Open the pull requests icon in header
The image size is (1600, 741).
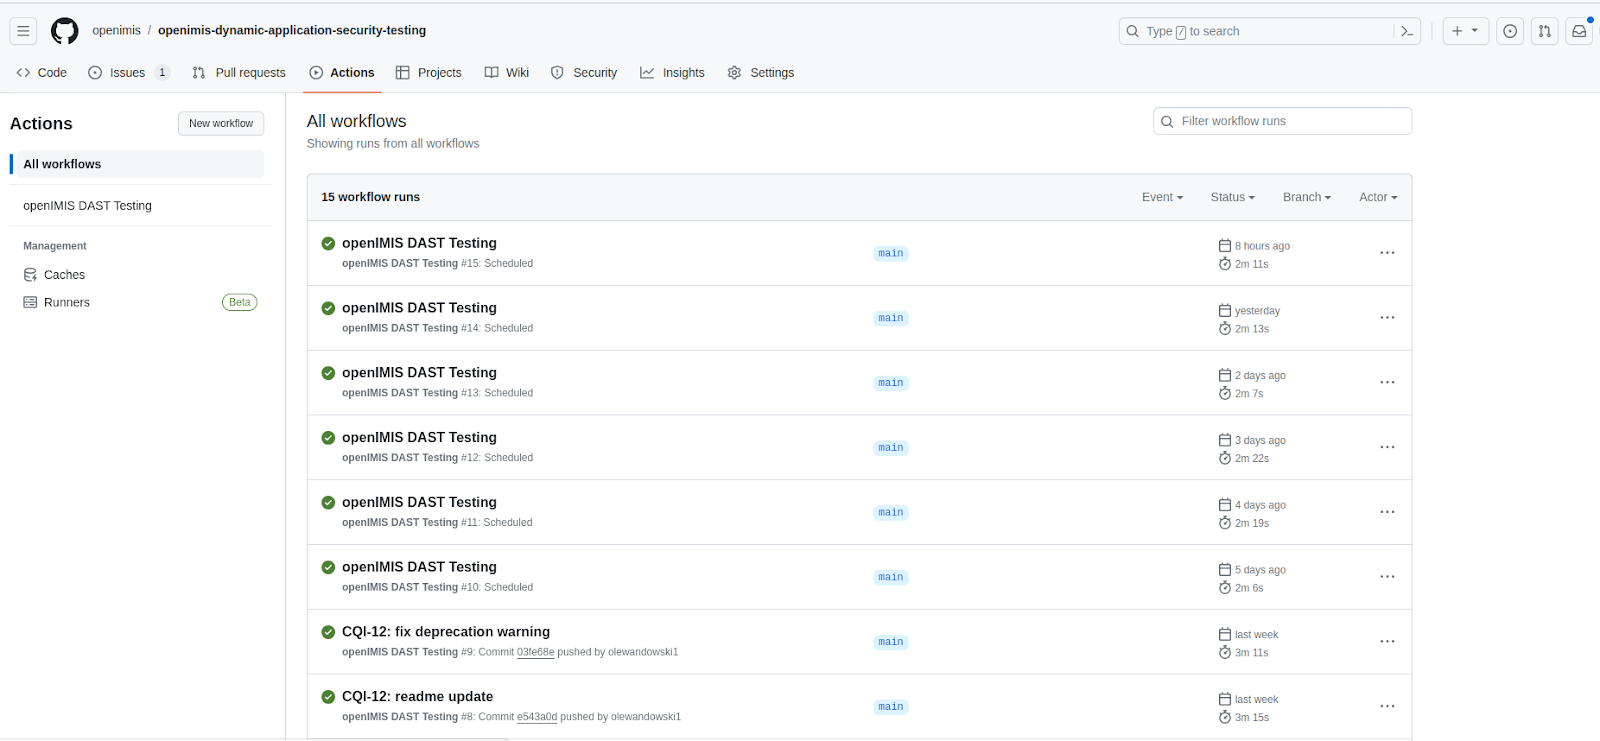pos(1545,31)
